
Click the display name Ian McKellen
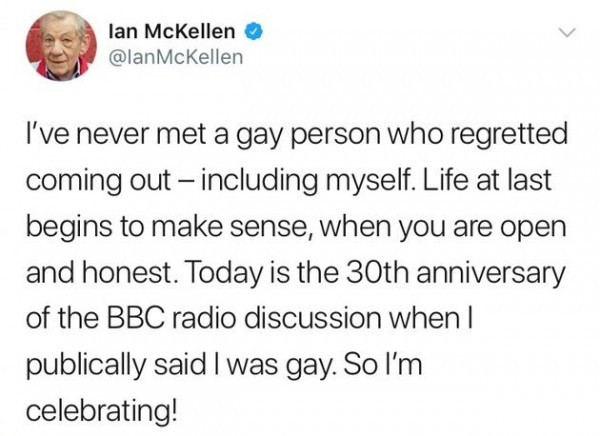(x=171, y=31)
